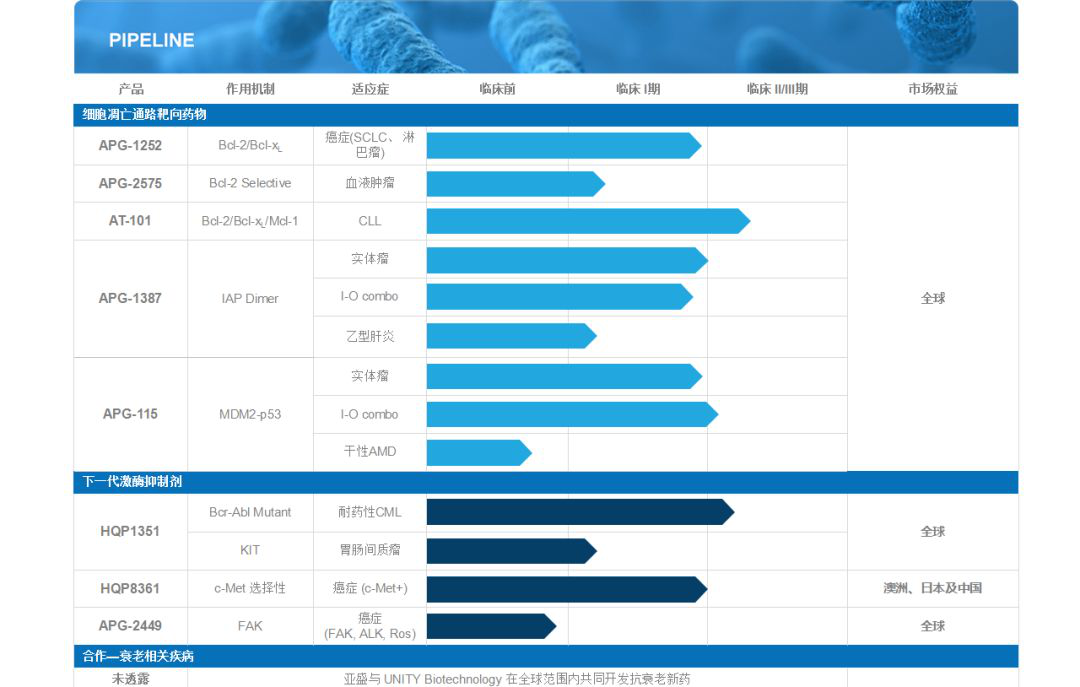Click the KIT mechanism cell

[250, 550]
